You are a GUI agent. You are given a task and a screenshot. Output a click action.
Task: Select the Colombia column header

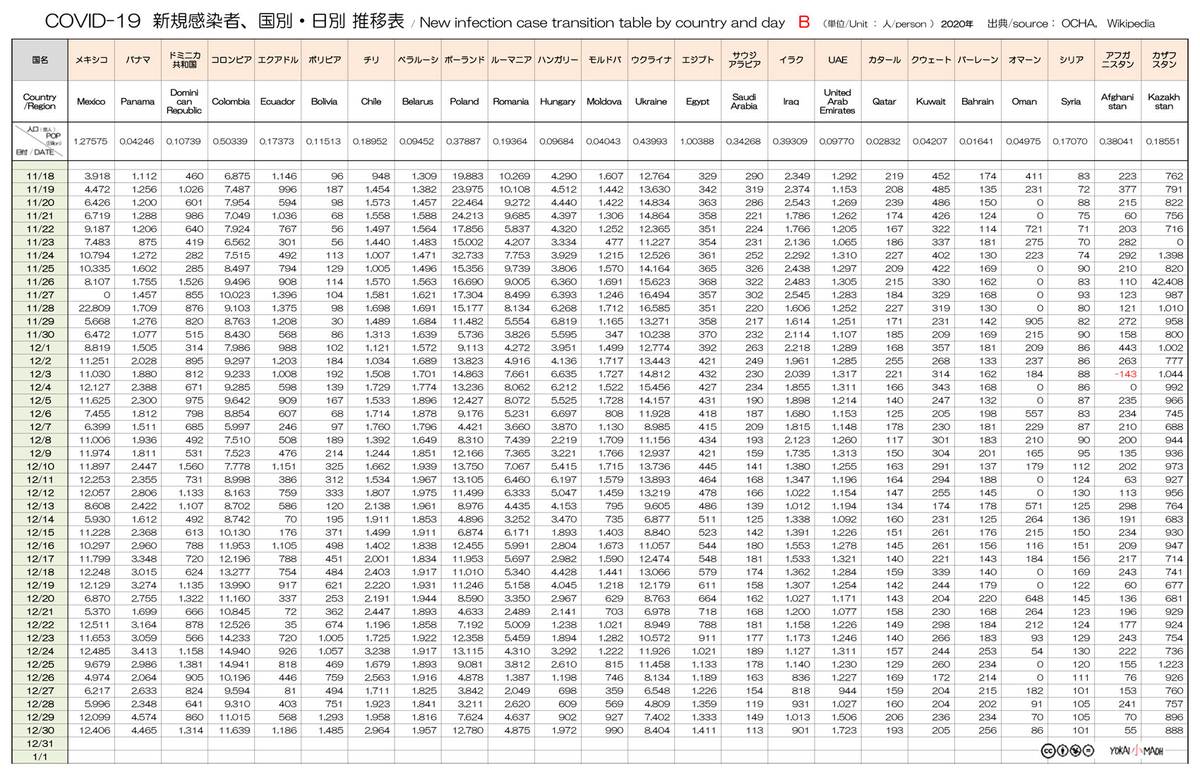point(231,100)
